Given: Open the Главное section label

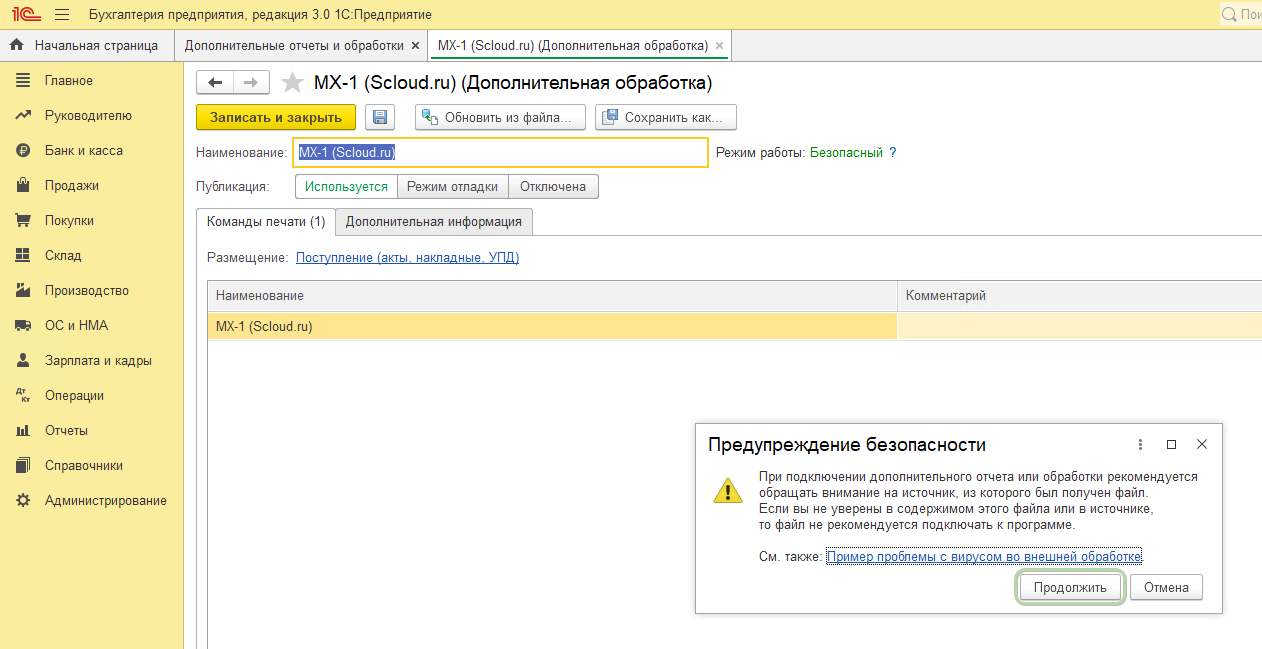Looking at the screenshot, I should tap(69, 80).
